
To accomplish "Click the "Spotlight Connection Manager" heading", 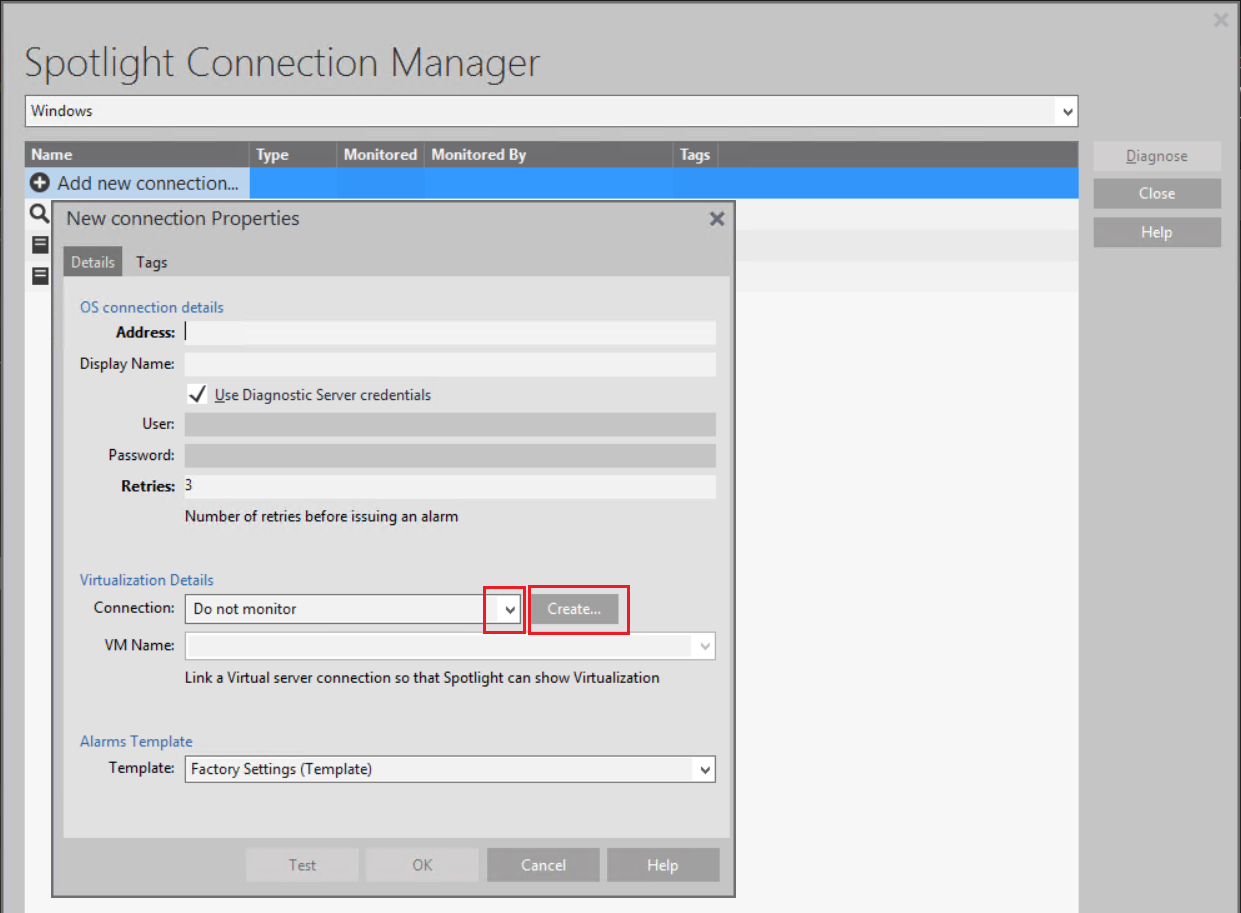I will 282,63.
